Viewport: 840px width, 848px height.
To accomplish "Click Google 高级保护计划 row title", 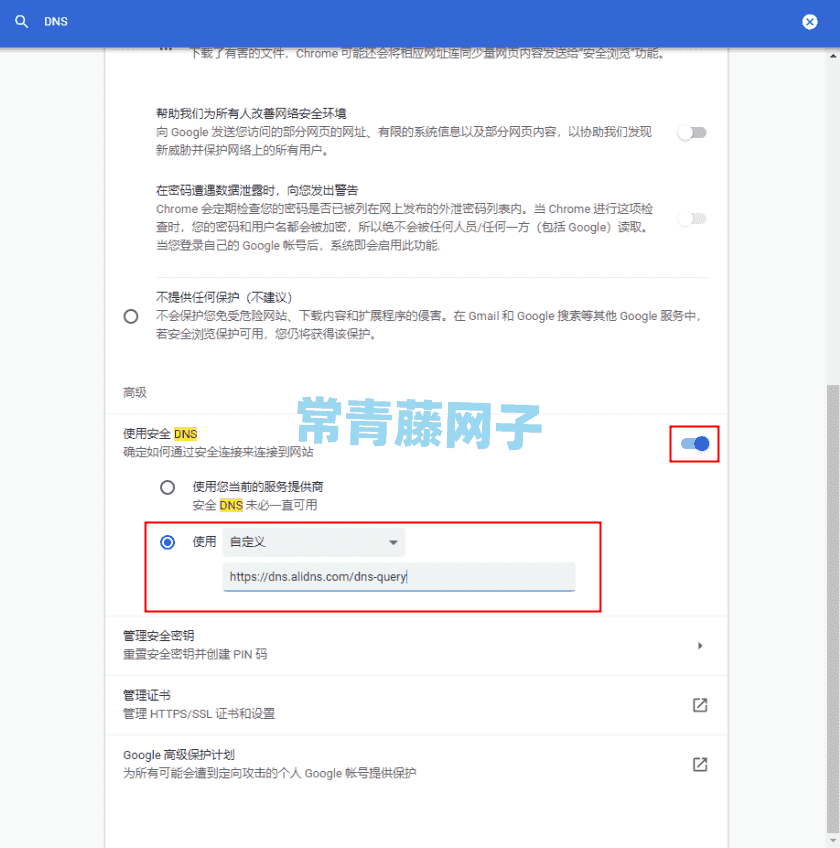I will point(179,754).
